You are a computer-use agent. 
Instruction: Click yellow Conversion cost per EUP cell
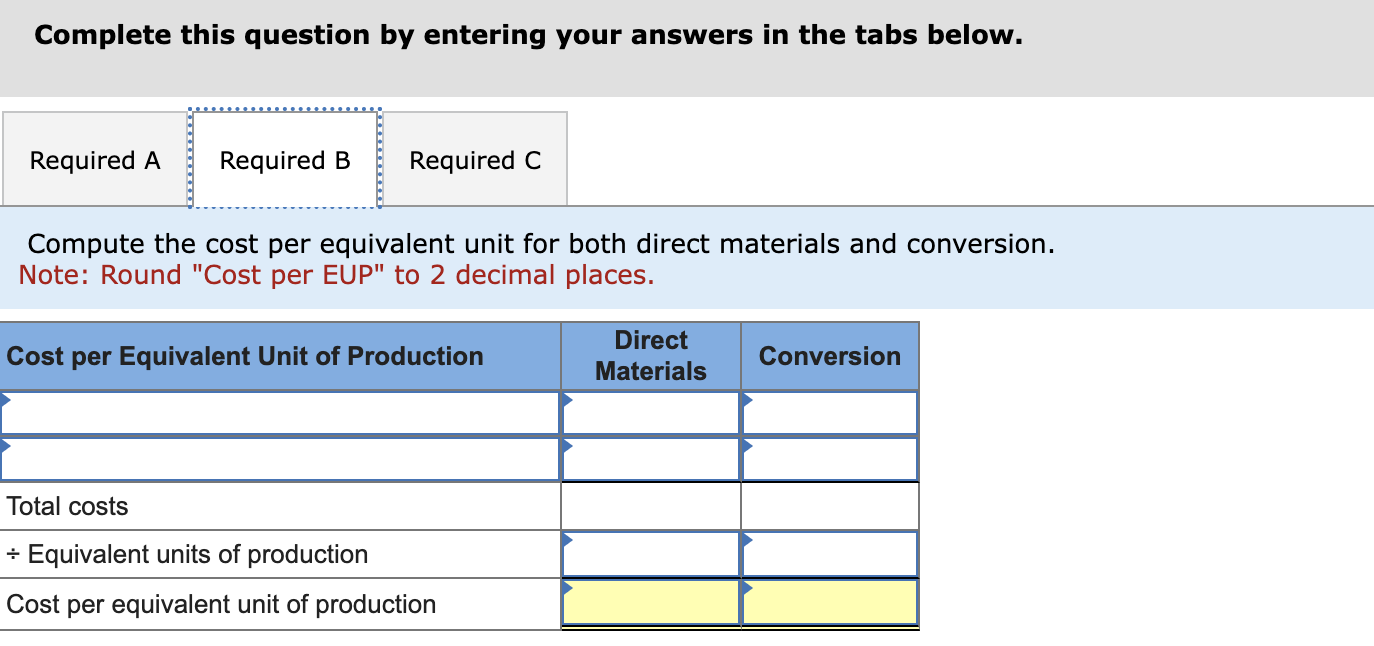[830, 603]
